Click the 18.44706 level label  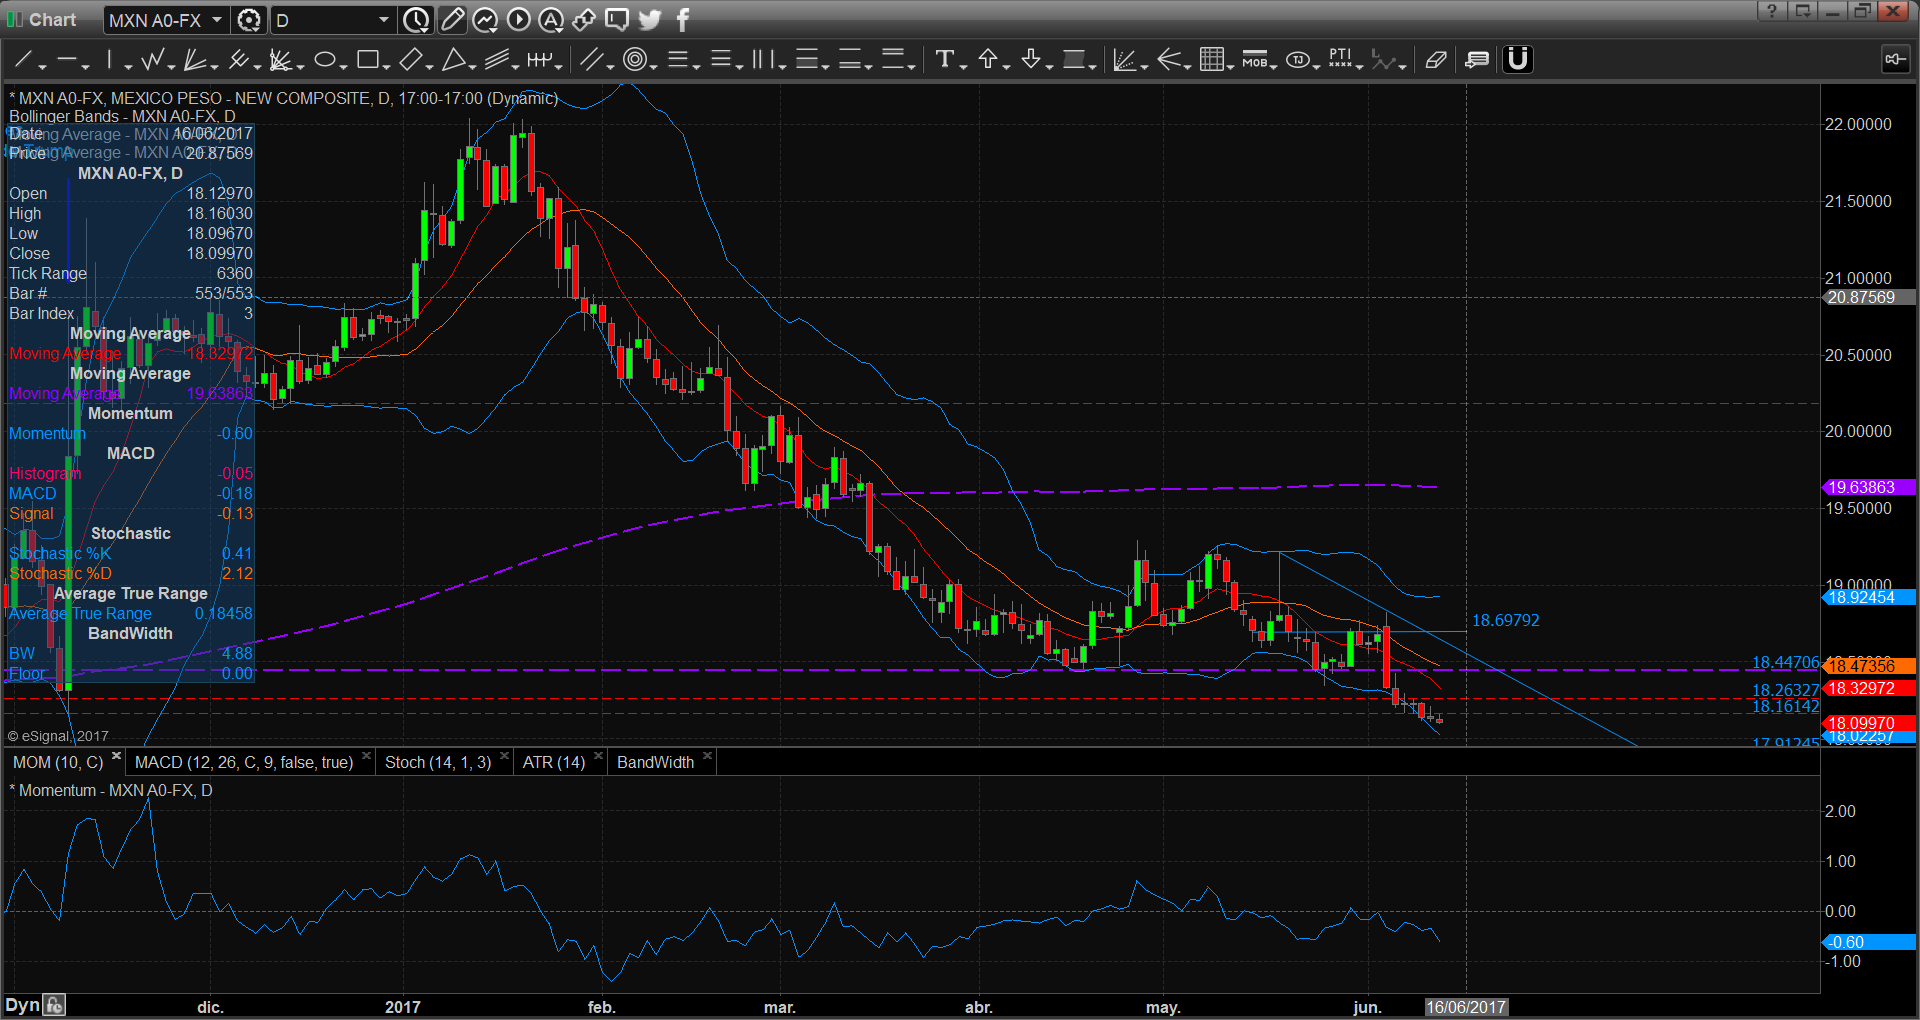1785,662
